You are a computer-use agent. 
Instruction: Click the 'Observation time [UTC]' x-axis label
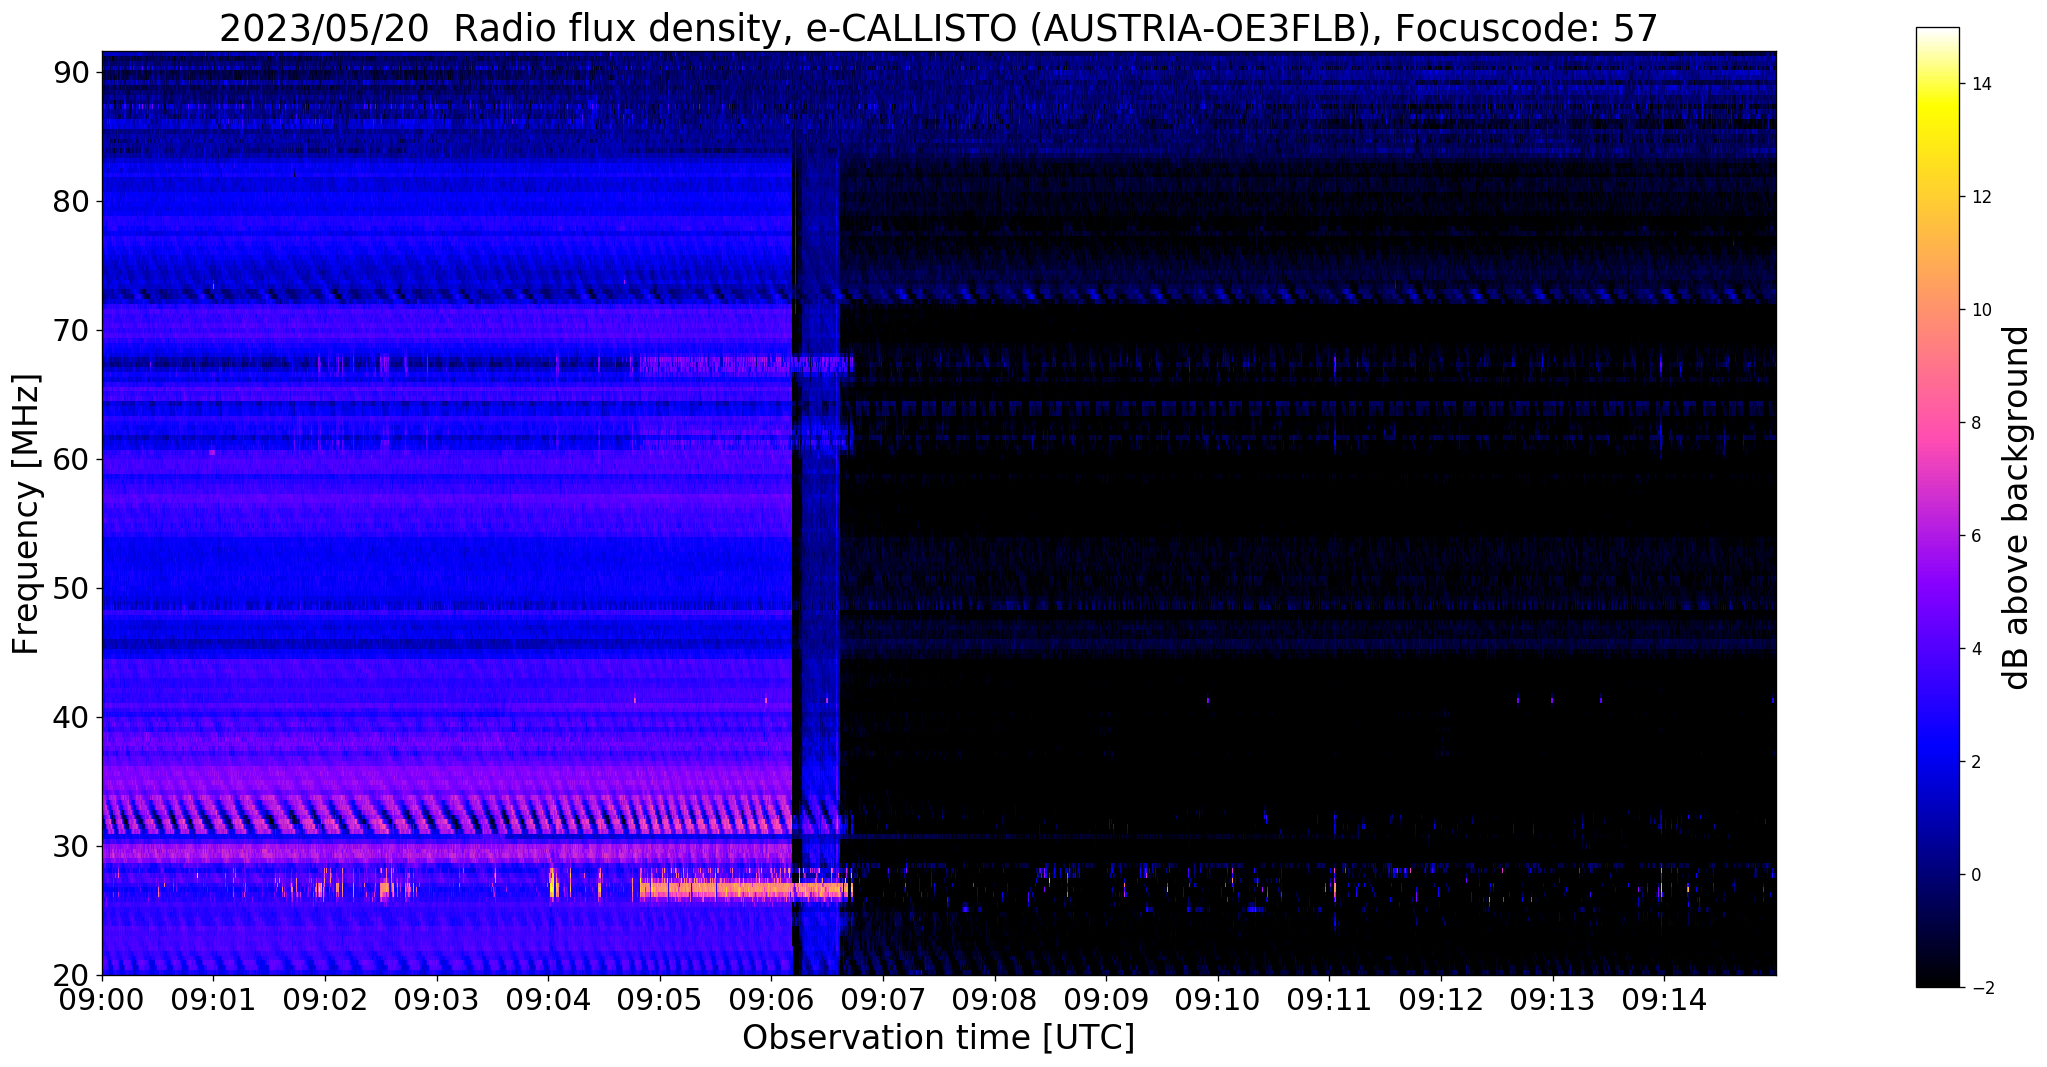point(938,1037)
